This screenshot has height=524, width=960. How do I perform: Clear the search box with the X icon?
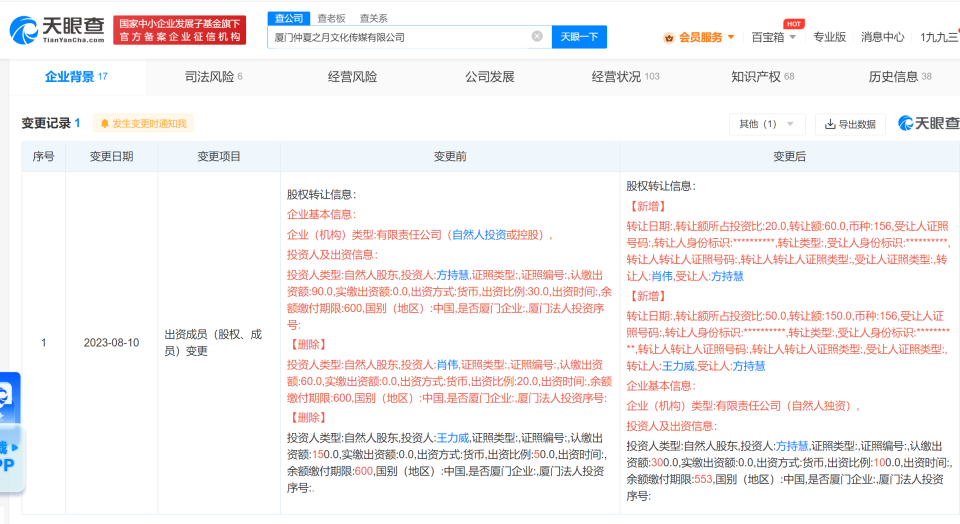537,37
